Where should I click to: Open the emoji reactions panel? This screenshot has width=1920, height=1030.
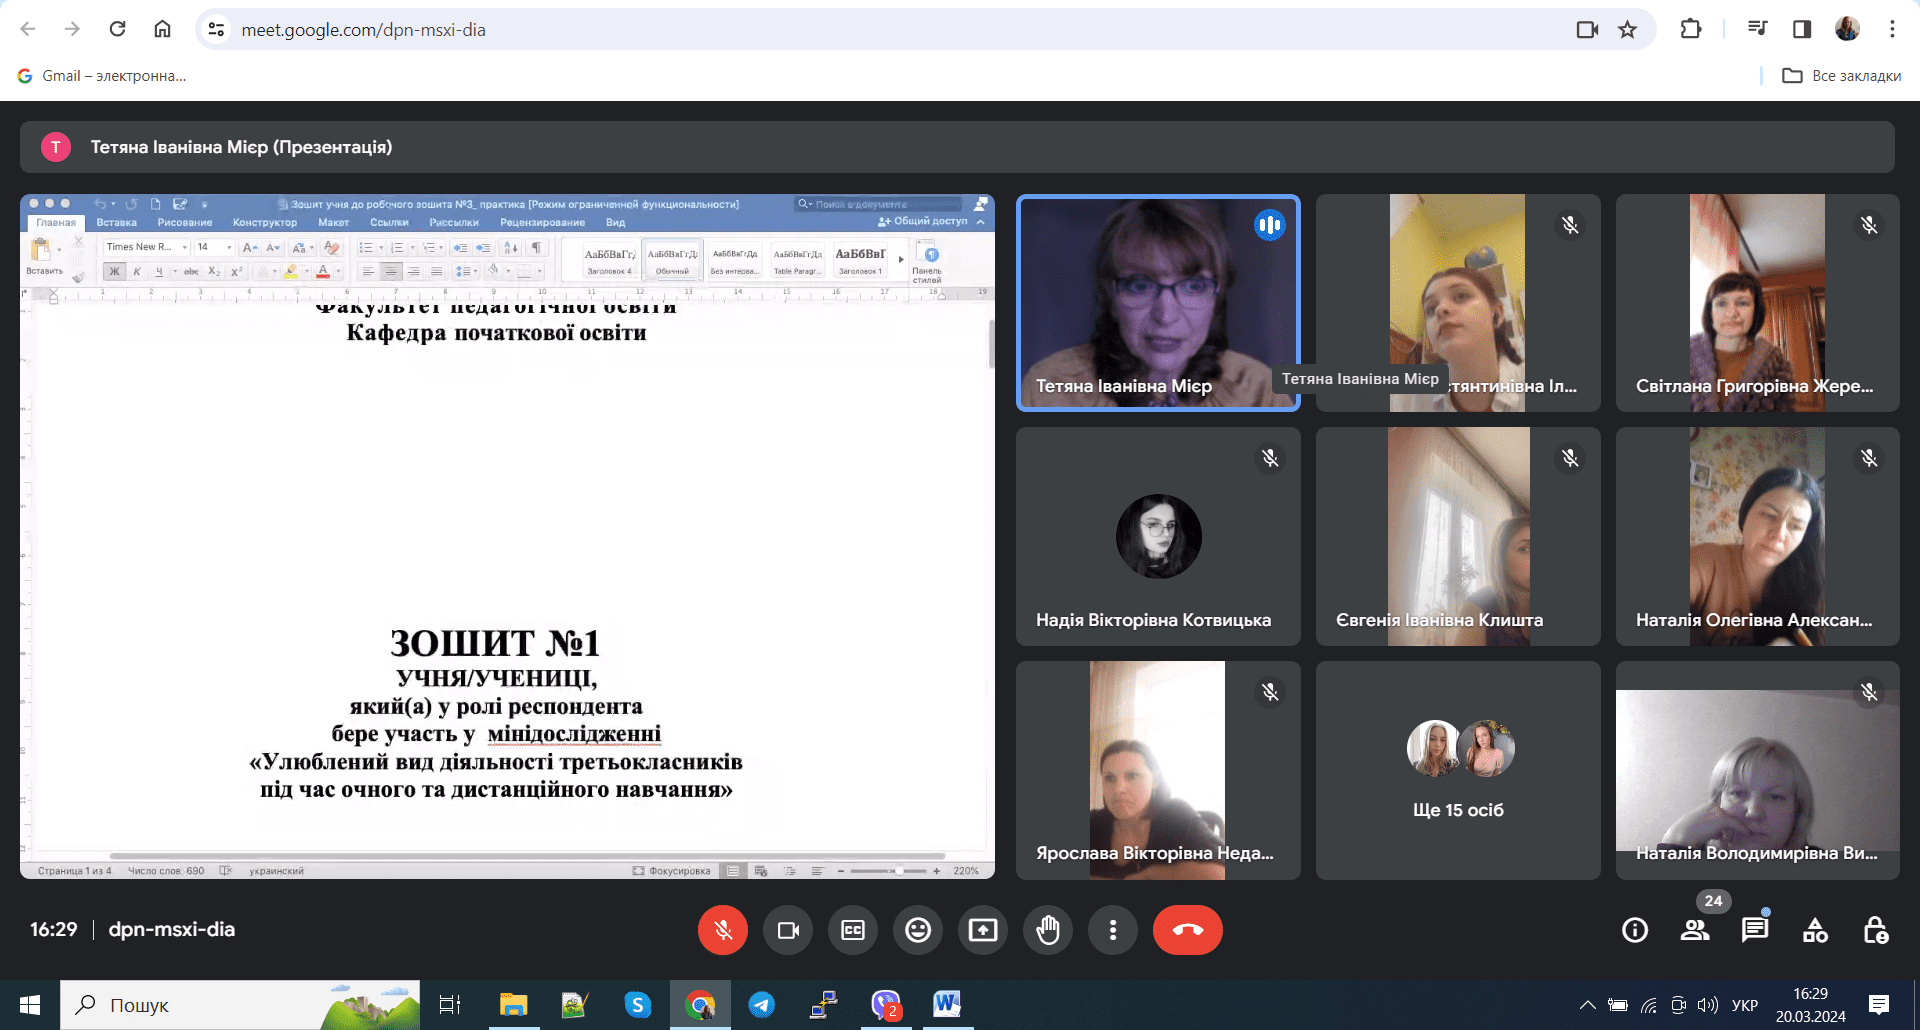(x=917, y=930)
